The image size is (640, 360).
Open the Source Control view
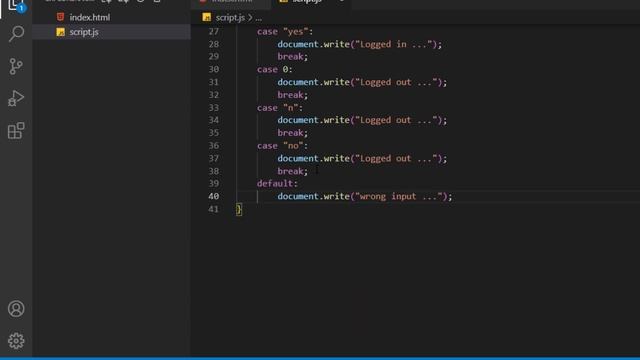click(16, 66)
